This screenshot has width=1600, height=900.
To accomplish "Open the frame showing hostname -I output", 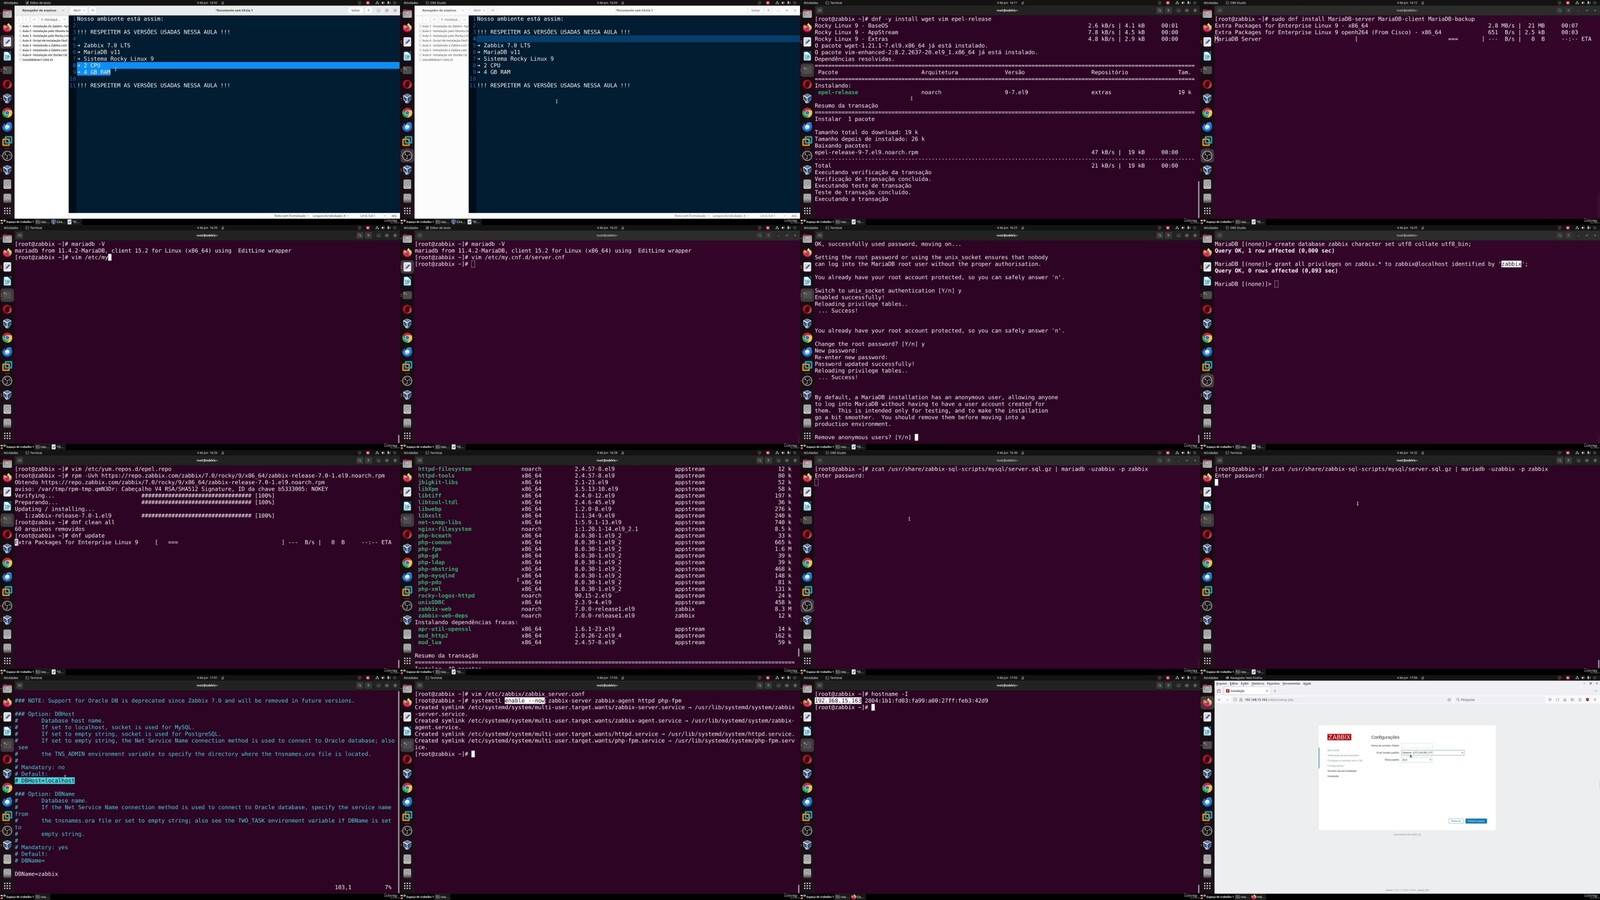I will pyautogui.click(x=1000, y=787).
